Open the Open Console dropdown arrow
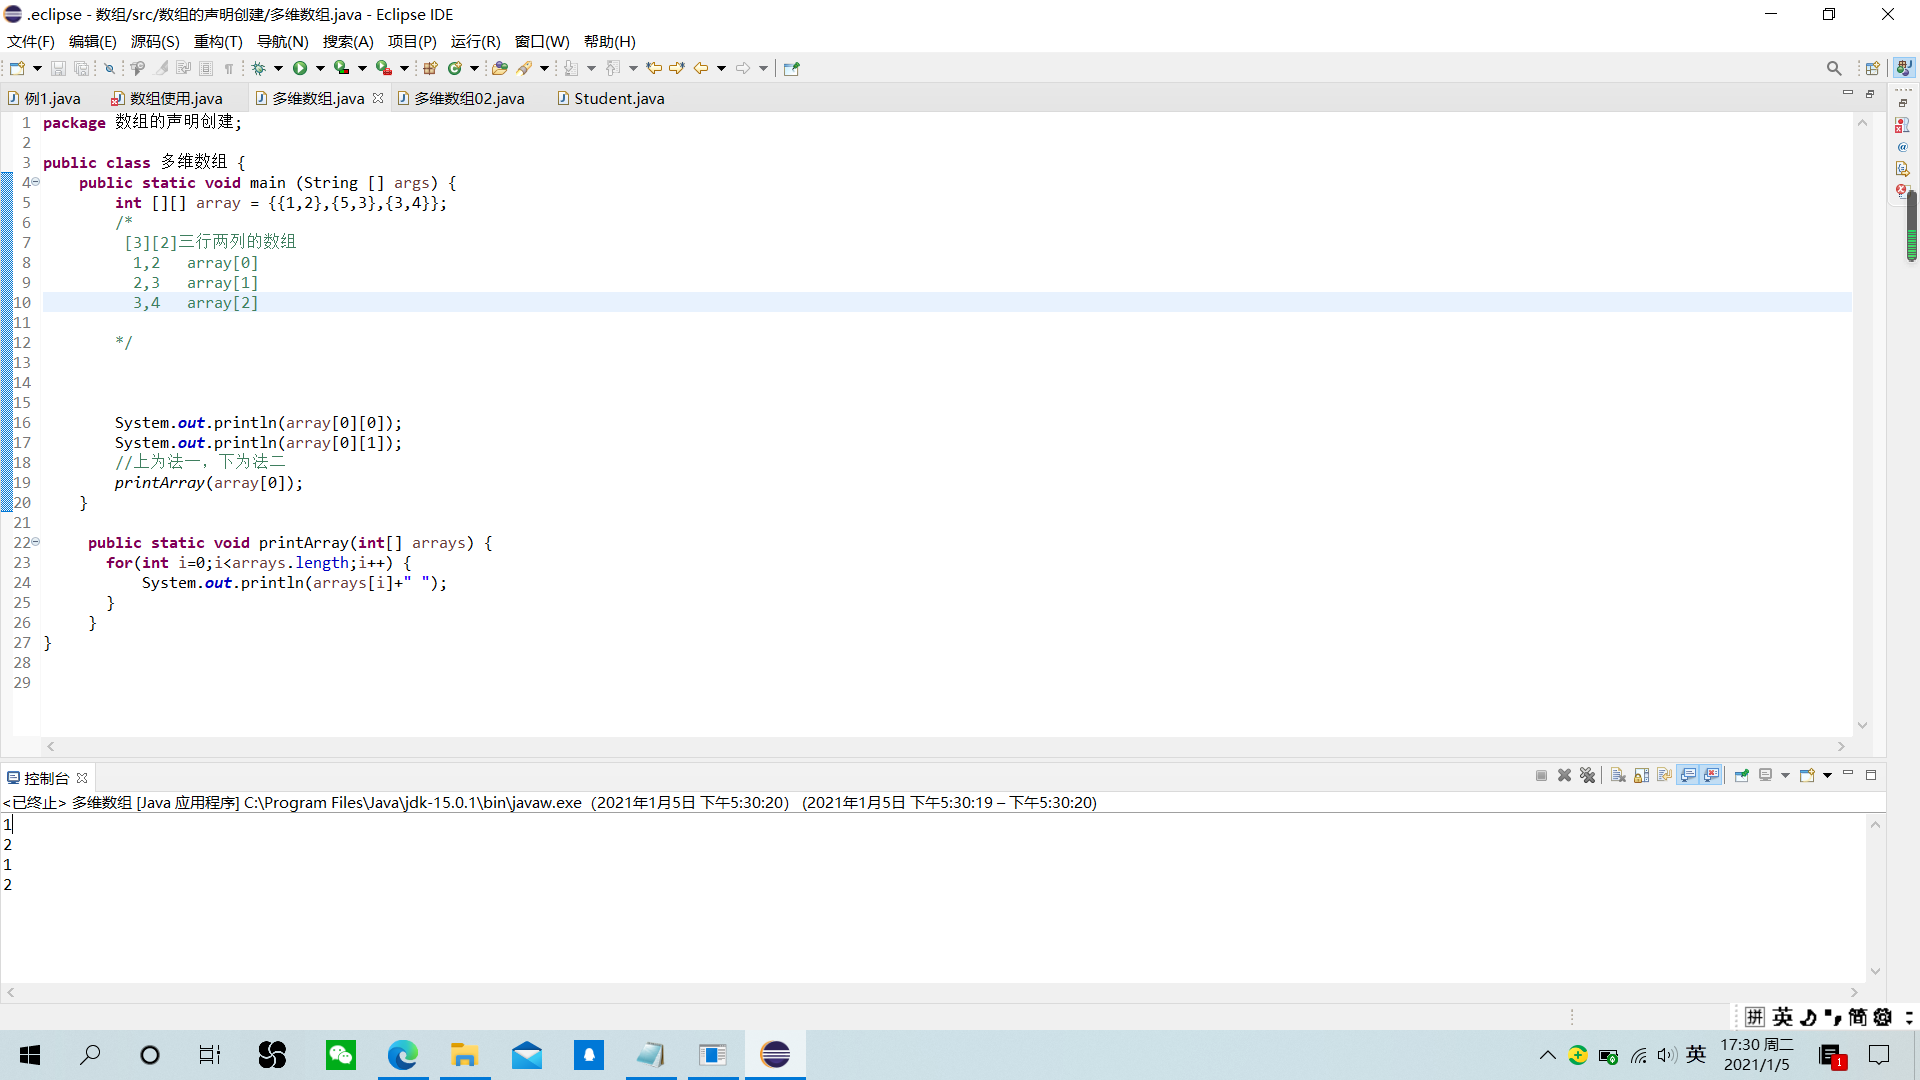Viewport: 1920px width, 1080px height. (x=1828, y=776)
